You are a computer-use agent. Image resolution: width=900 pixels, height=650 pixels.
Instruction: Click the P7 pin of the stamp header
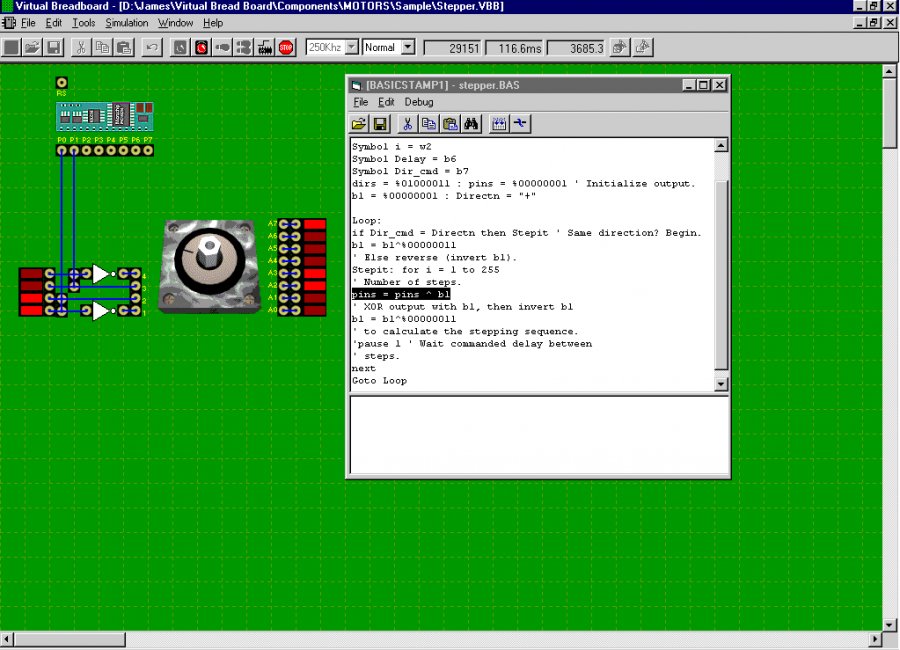(148, 150)
